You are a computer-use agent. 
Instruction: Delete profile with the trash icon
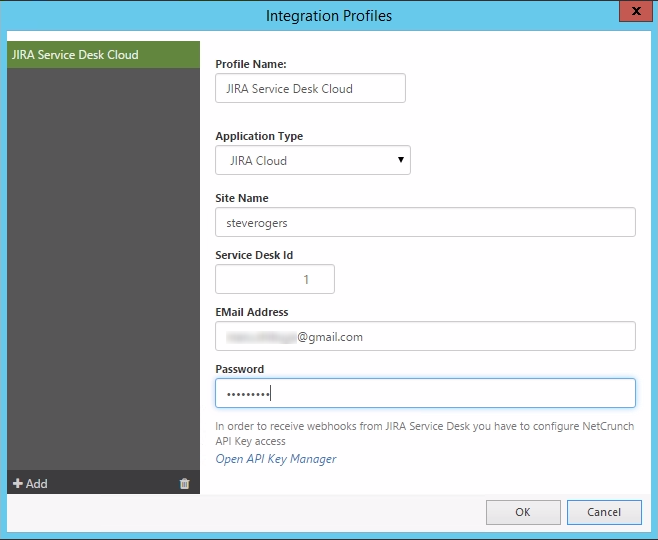tap(184, 483)
